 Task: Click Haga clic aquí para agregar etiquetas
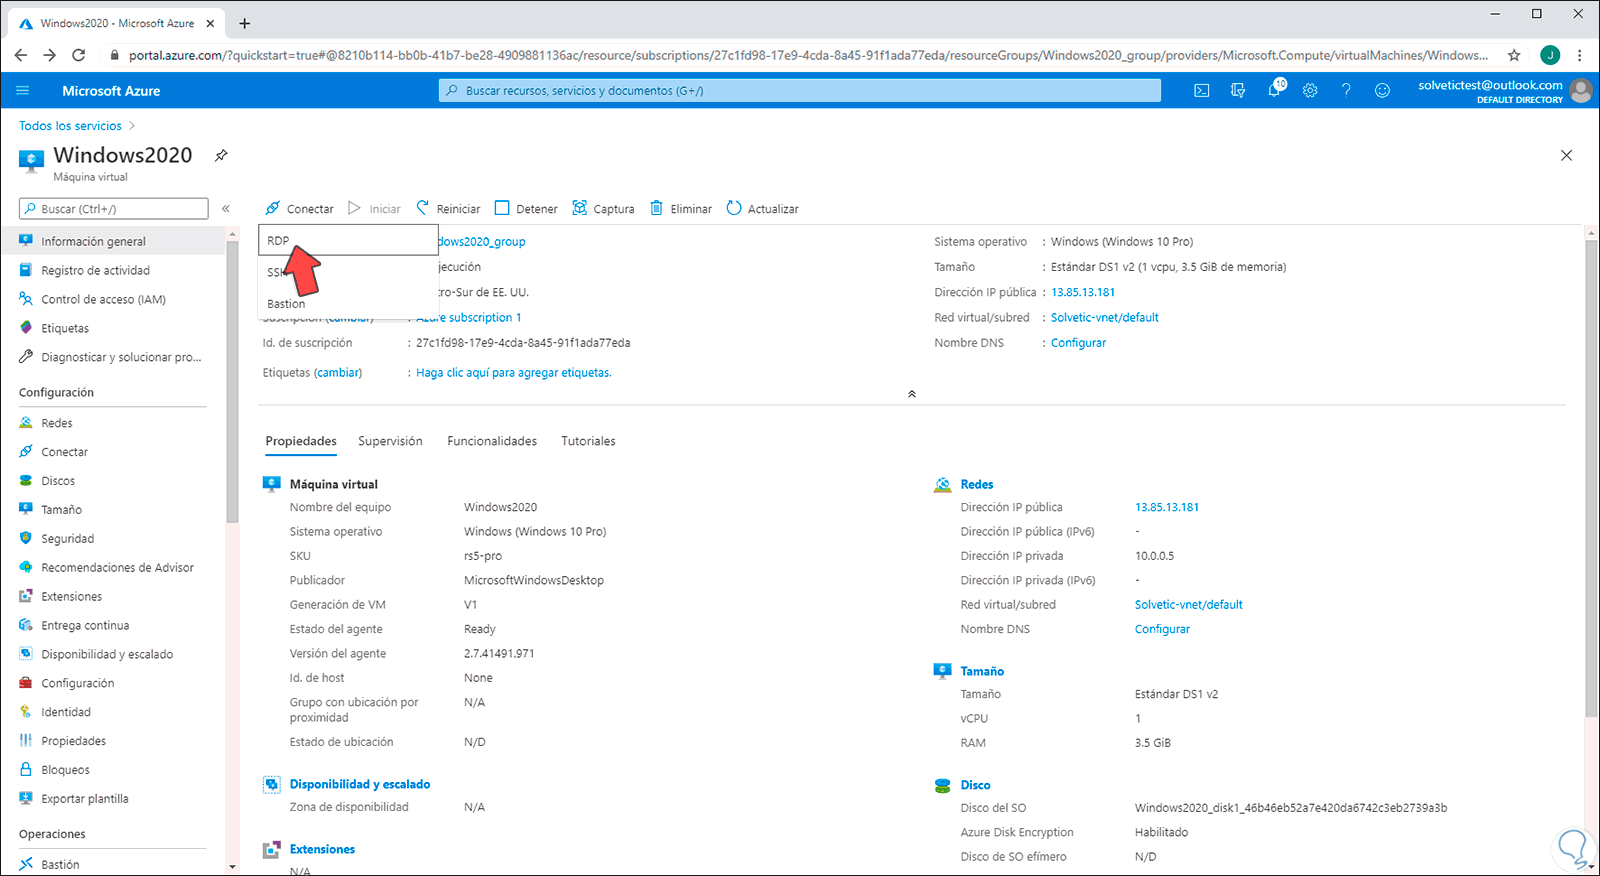pyautogui.click(x=514, y=373)
